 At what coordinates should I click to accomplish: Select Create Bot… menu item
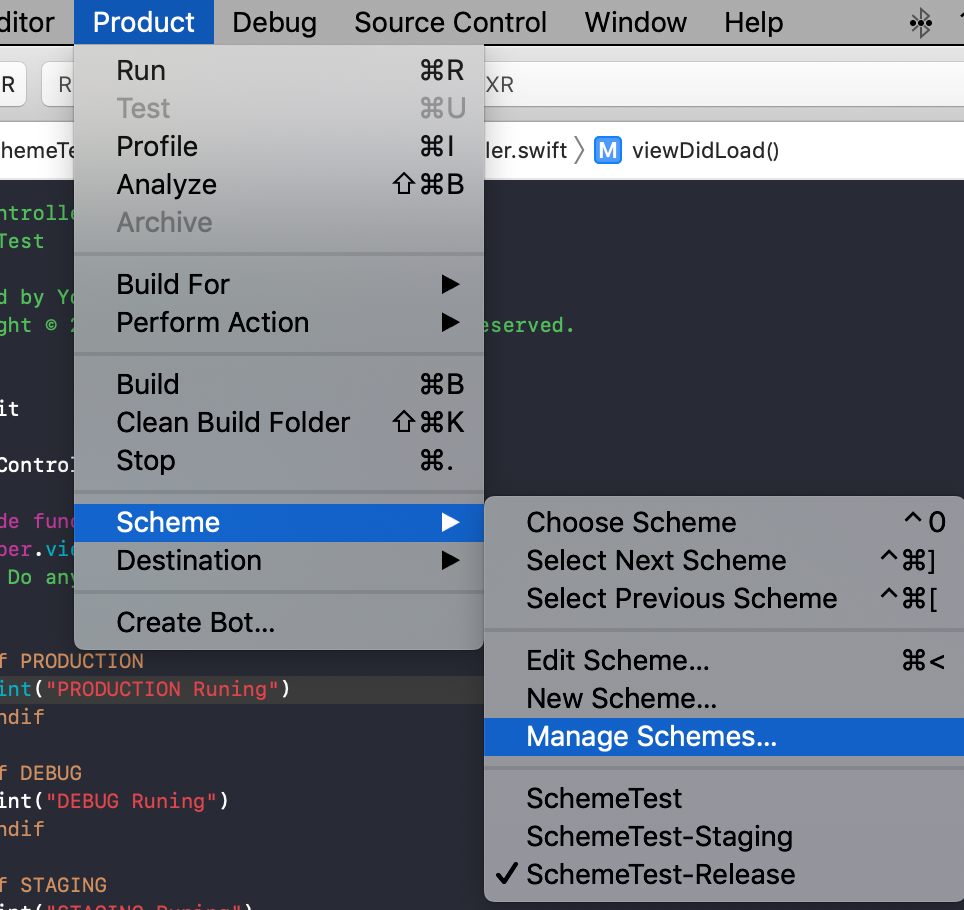[x=195, y=622]
